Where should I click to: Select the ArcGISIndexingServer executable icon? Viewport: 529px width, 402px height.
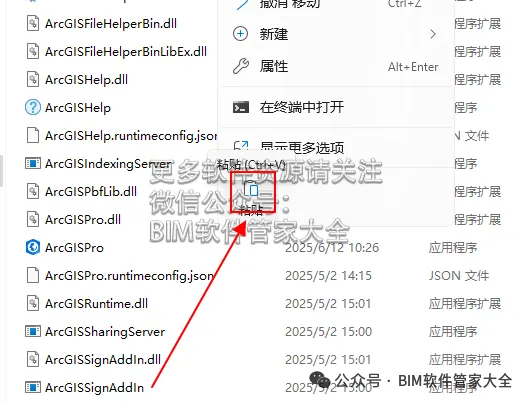(x=33, y=164)
